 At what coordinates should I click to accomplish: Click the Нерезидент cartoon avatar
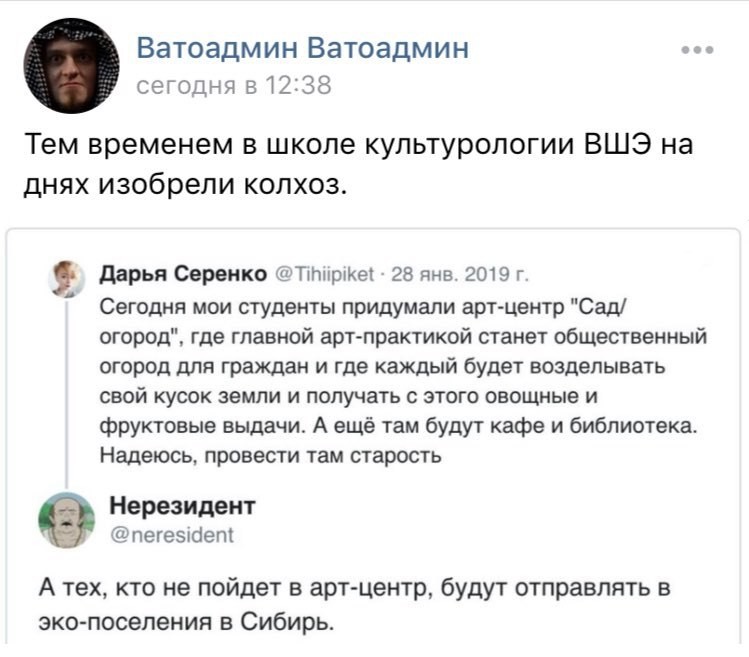click(67, 520)
